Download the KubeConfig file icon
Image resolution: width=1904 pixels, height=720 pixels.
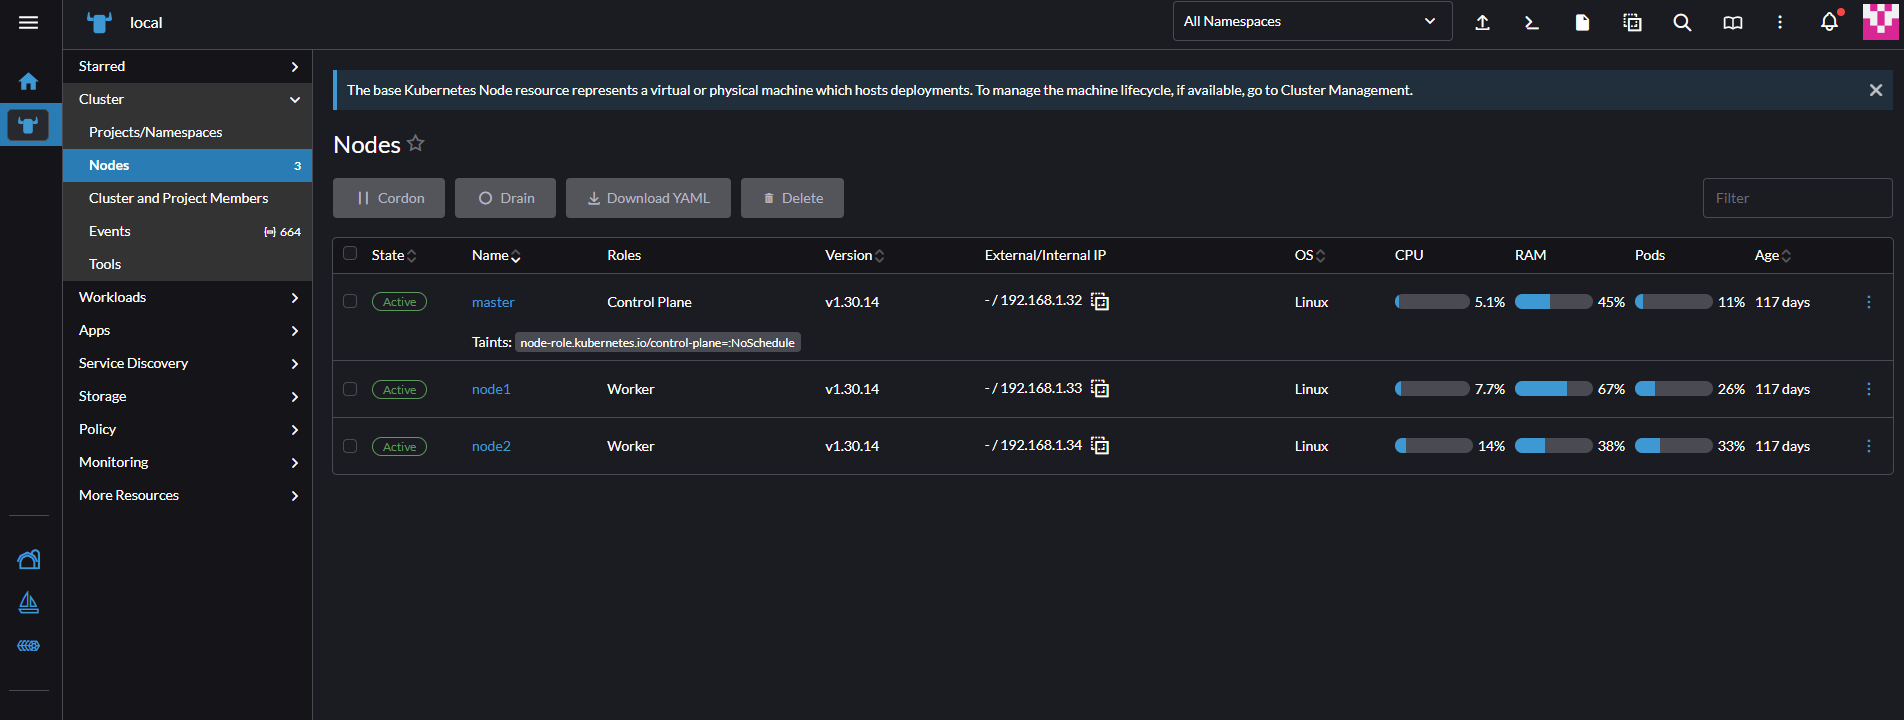tap(1582, 22)
